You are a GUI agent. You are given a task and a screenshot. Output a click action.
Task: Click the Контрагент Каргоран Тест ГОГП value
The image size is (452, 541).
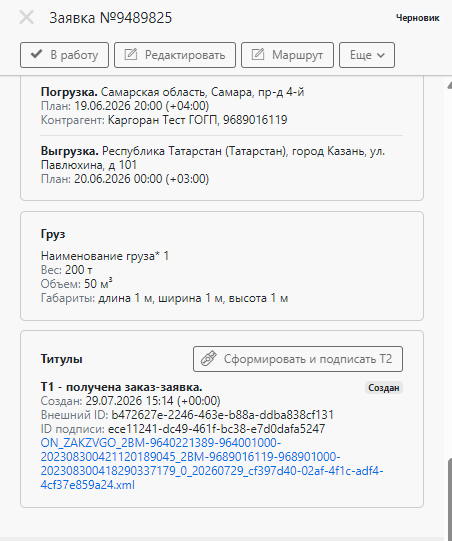click(197, 120)
